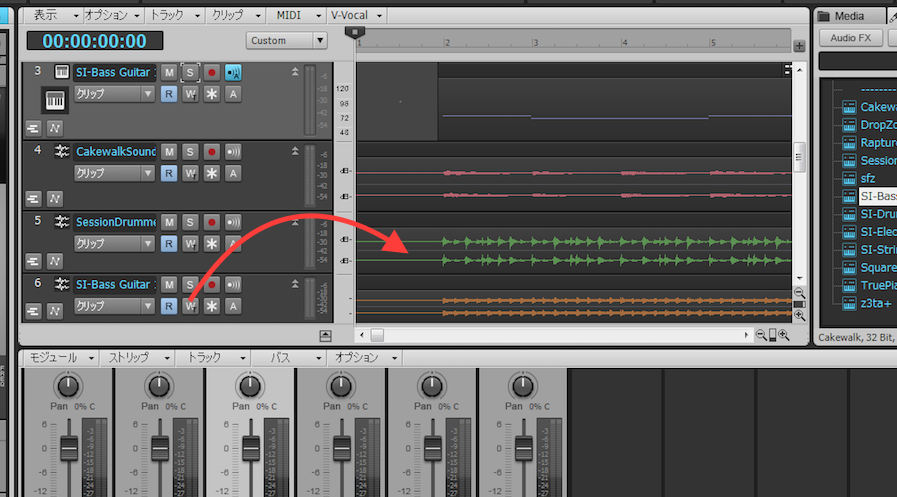897x497 pixels.
Task: Enable automation write on CakewalkSound track
Action: [190, 173]
